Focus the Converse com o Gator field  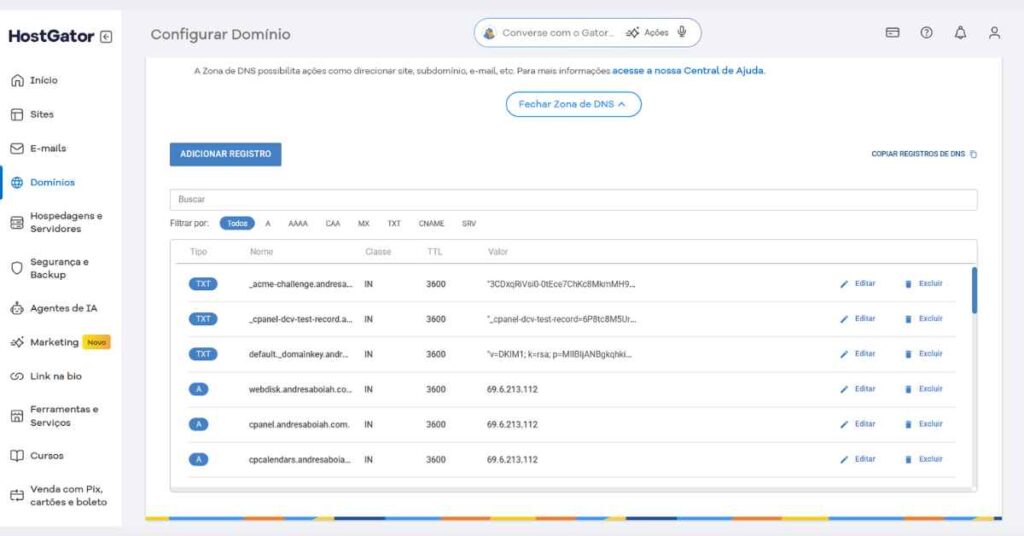pyautogui.click(x=558, y=33)
